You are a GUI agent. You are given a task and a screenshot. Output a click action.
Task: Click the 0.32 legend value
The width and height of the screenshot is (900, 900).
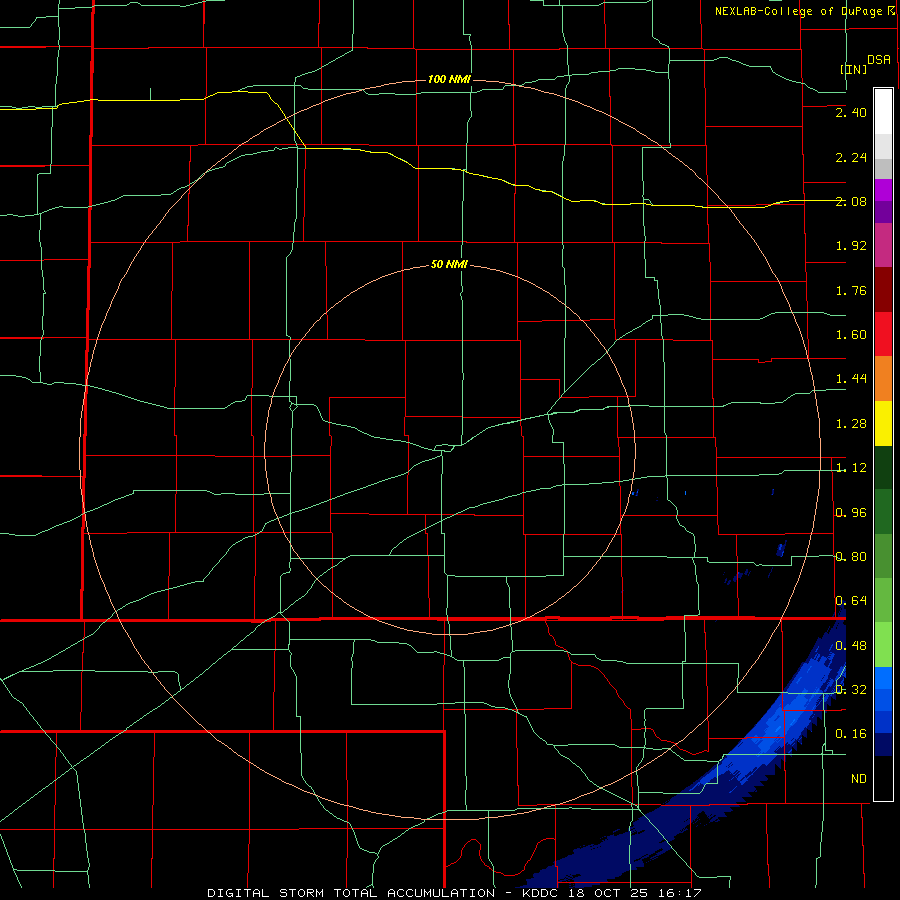click(x=851, y=690)
